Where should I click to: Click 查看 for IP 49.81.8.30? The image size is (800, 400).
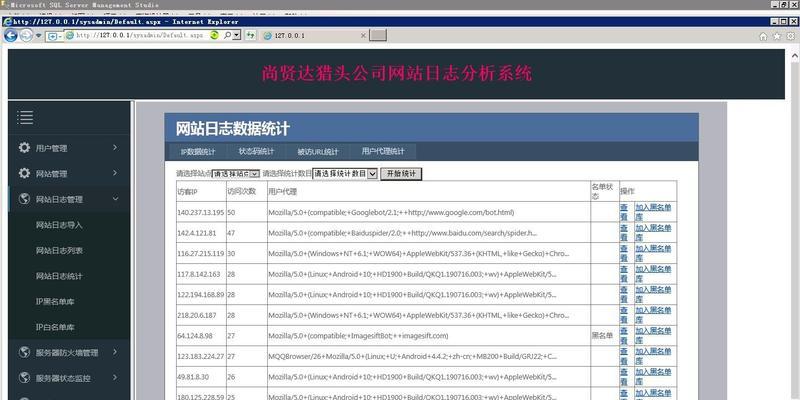[x=623, y=377]
